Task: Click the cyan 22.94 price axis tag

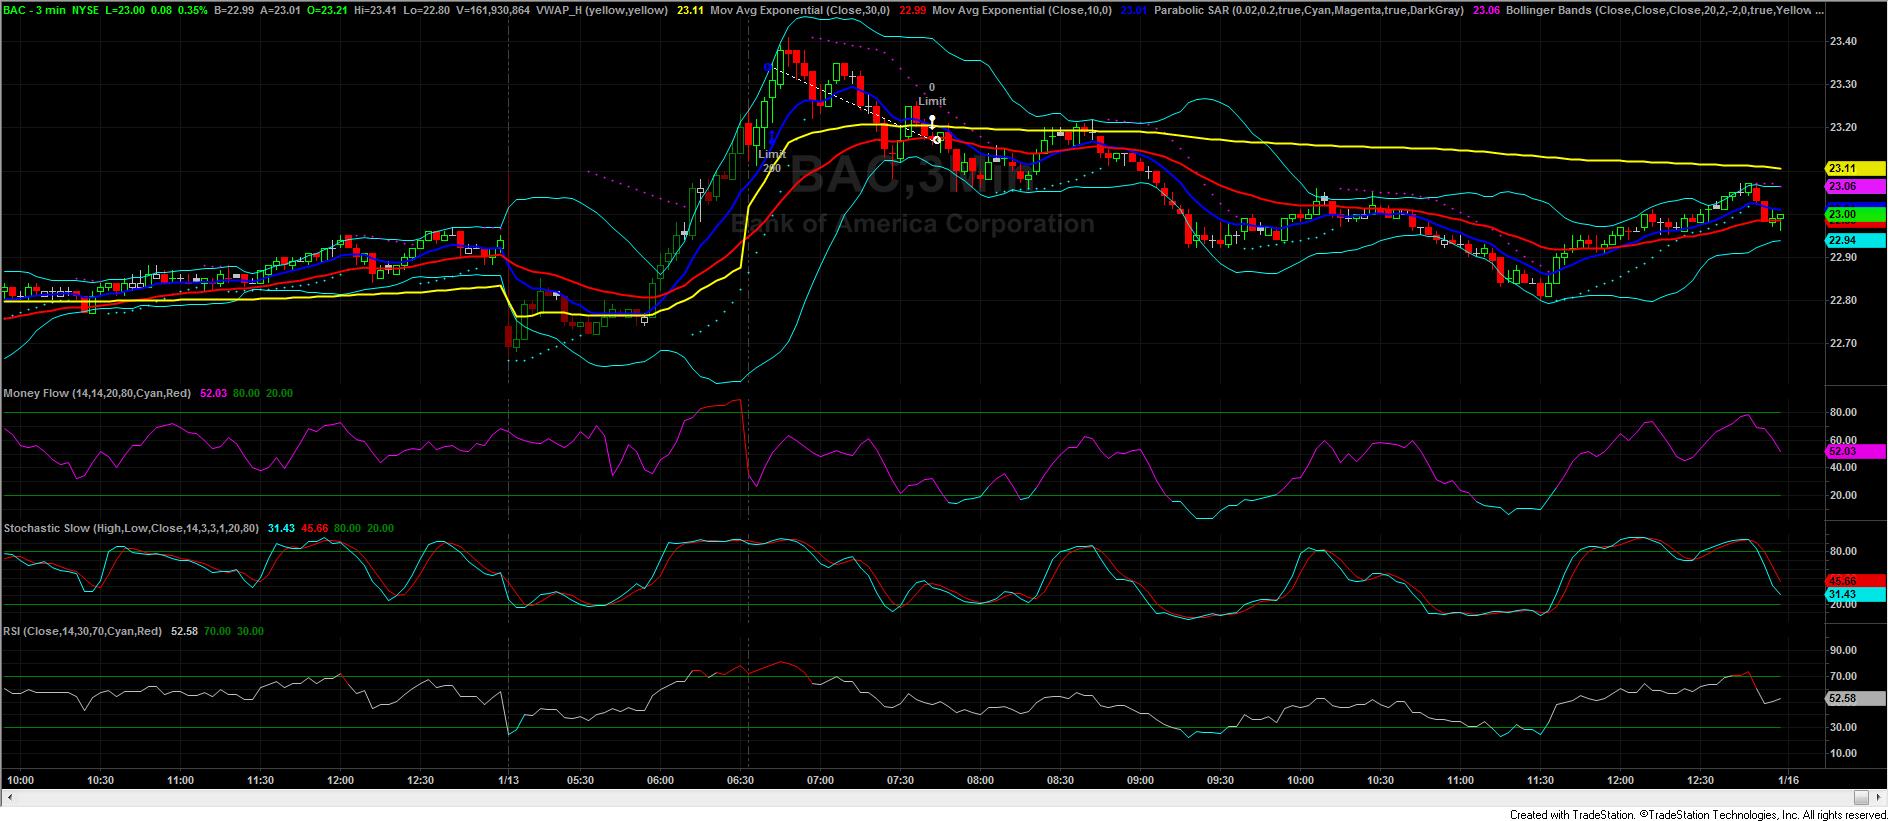Action: point(1842,240)
